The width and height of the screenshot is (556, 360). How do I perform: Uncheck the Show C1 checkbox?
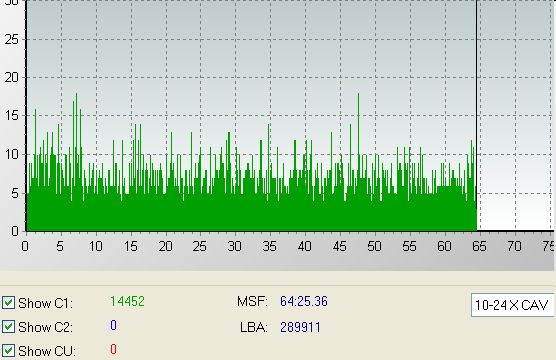pos(8,303)
